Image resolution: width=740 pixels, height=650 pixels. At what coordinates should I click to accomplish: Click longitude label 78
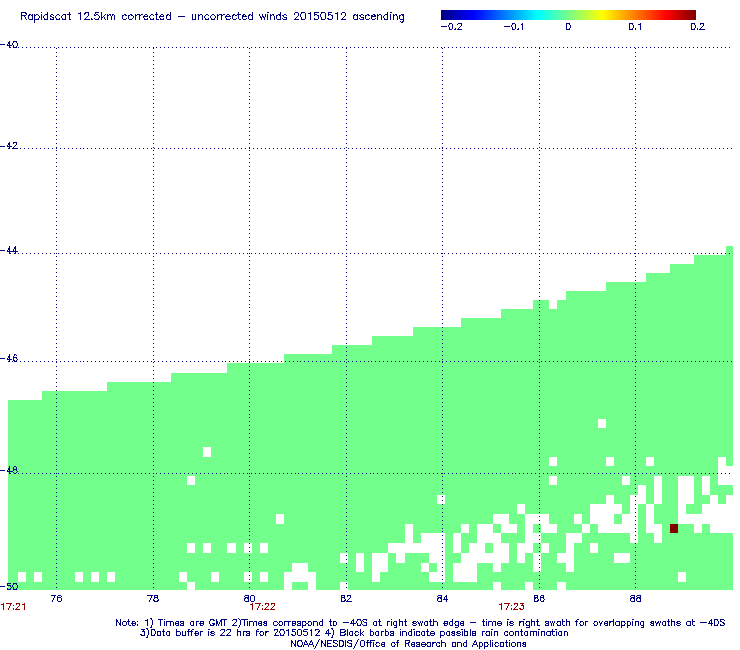[x=153, y=599]
